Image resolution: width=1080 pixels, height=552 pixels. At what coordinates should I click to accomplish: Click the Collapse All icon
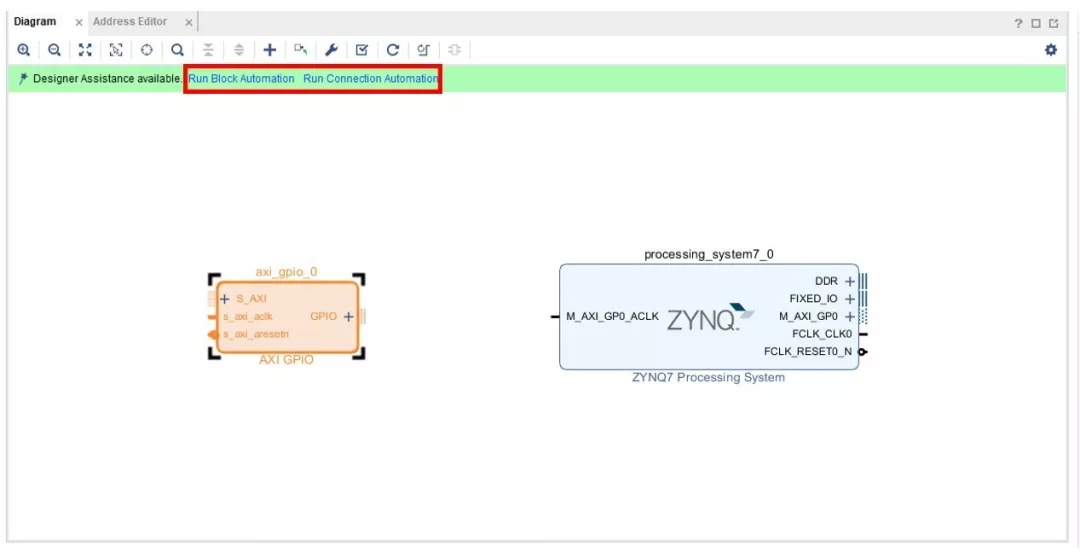(208, 50)
